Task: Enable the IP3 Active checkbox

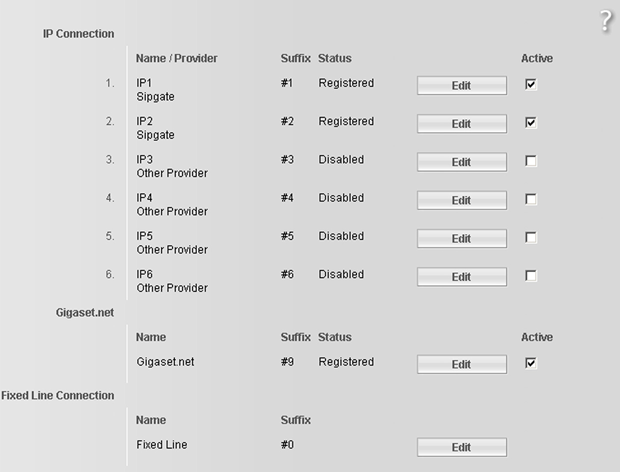Action: click(531, 161)
